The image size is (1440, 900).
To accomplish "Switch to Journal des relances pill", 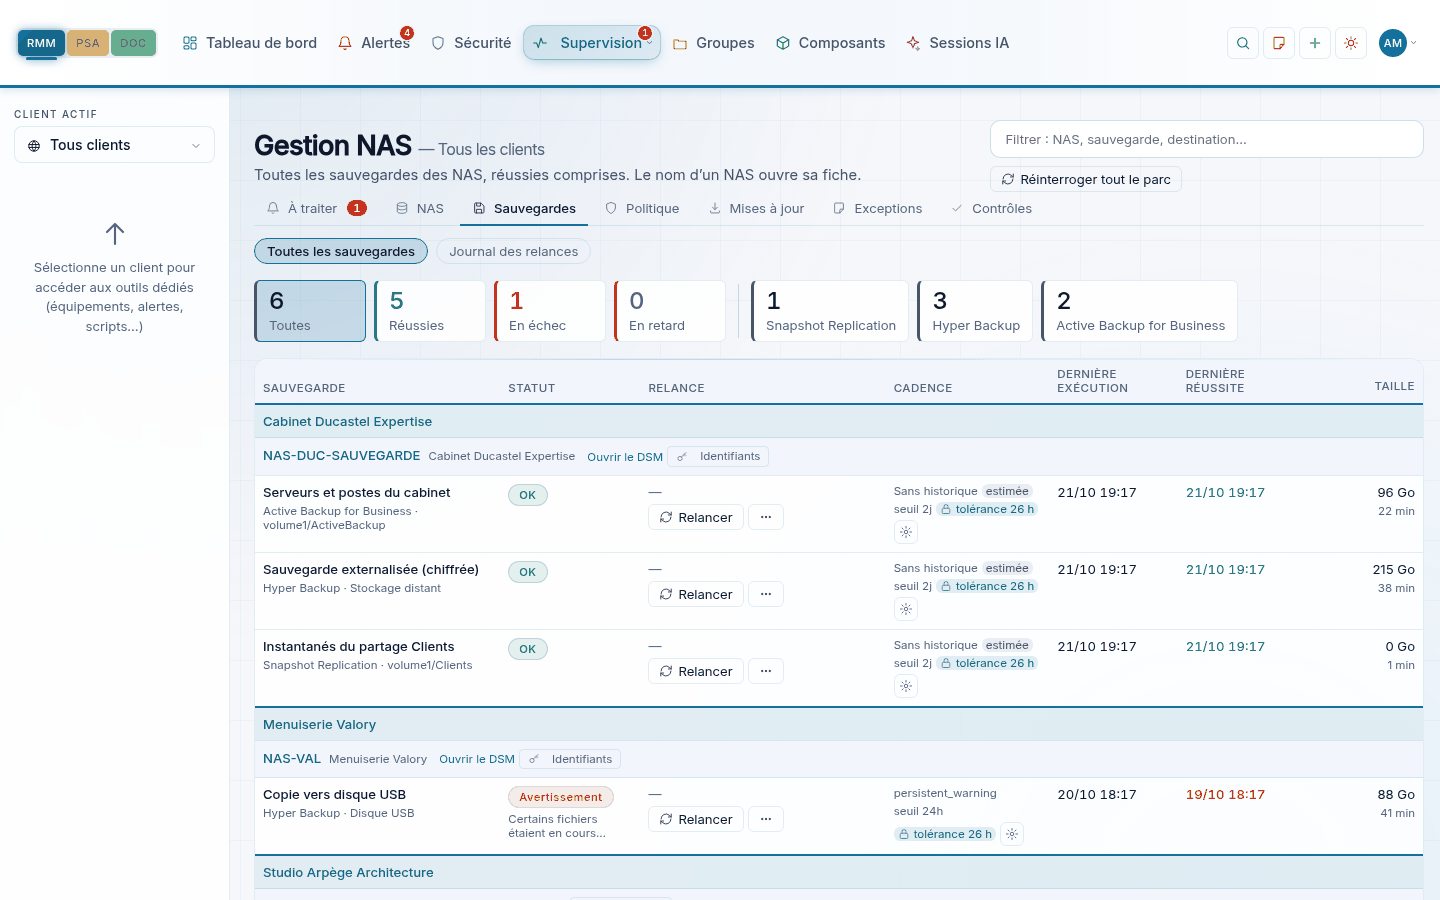I will [514, 252].
